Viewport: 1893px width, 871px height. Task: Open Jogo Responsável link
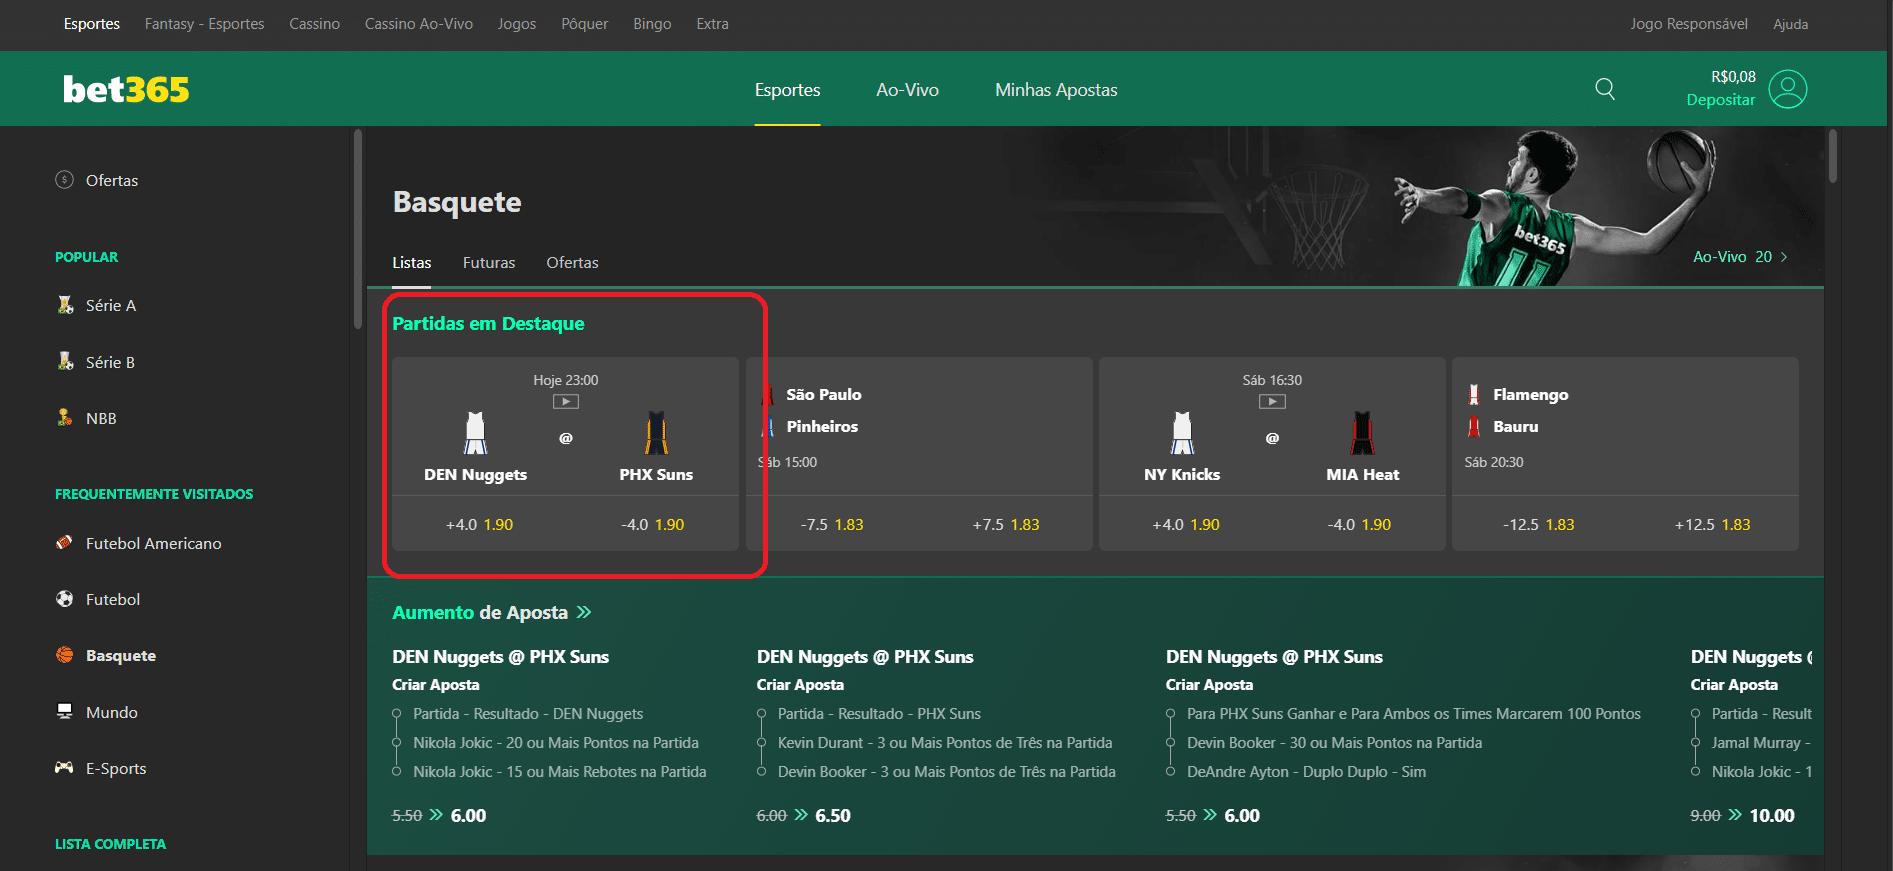click(x=1689, y=24)
